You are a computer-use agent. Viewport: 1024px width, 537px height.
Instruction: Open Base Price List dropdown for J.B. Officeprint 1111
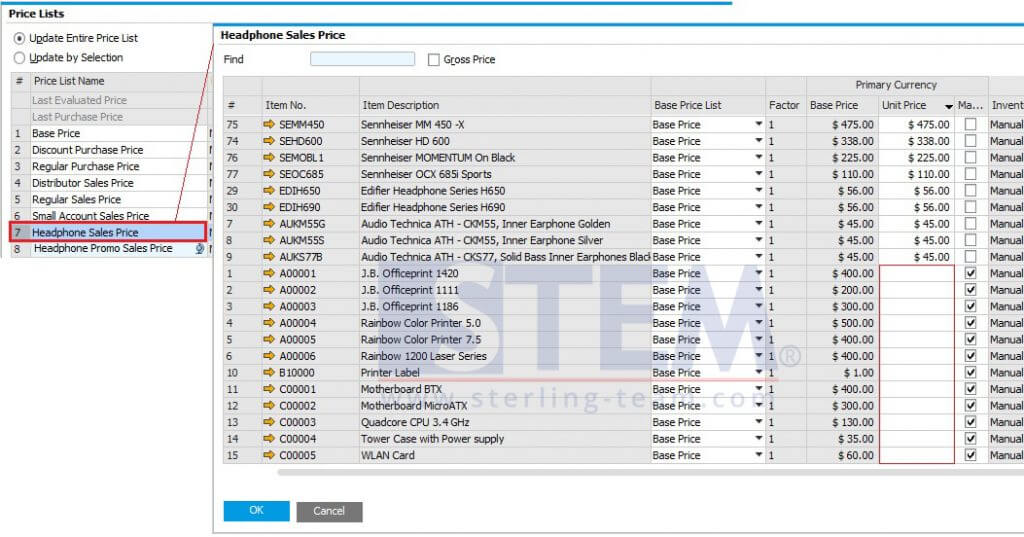(758, 289)
